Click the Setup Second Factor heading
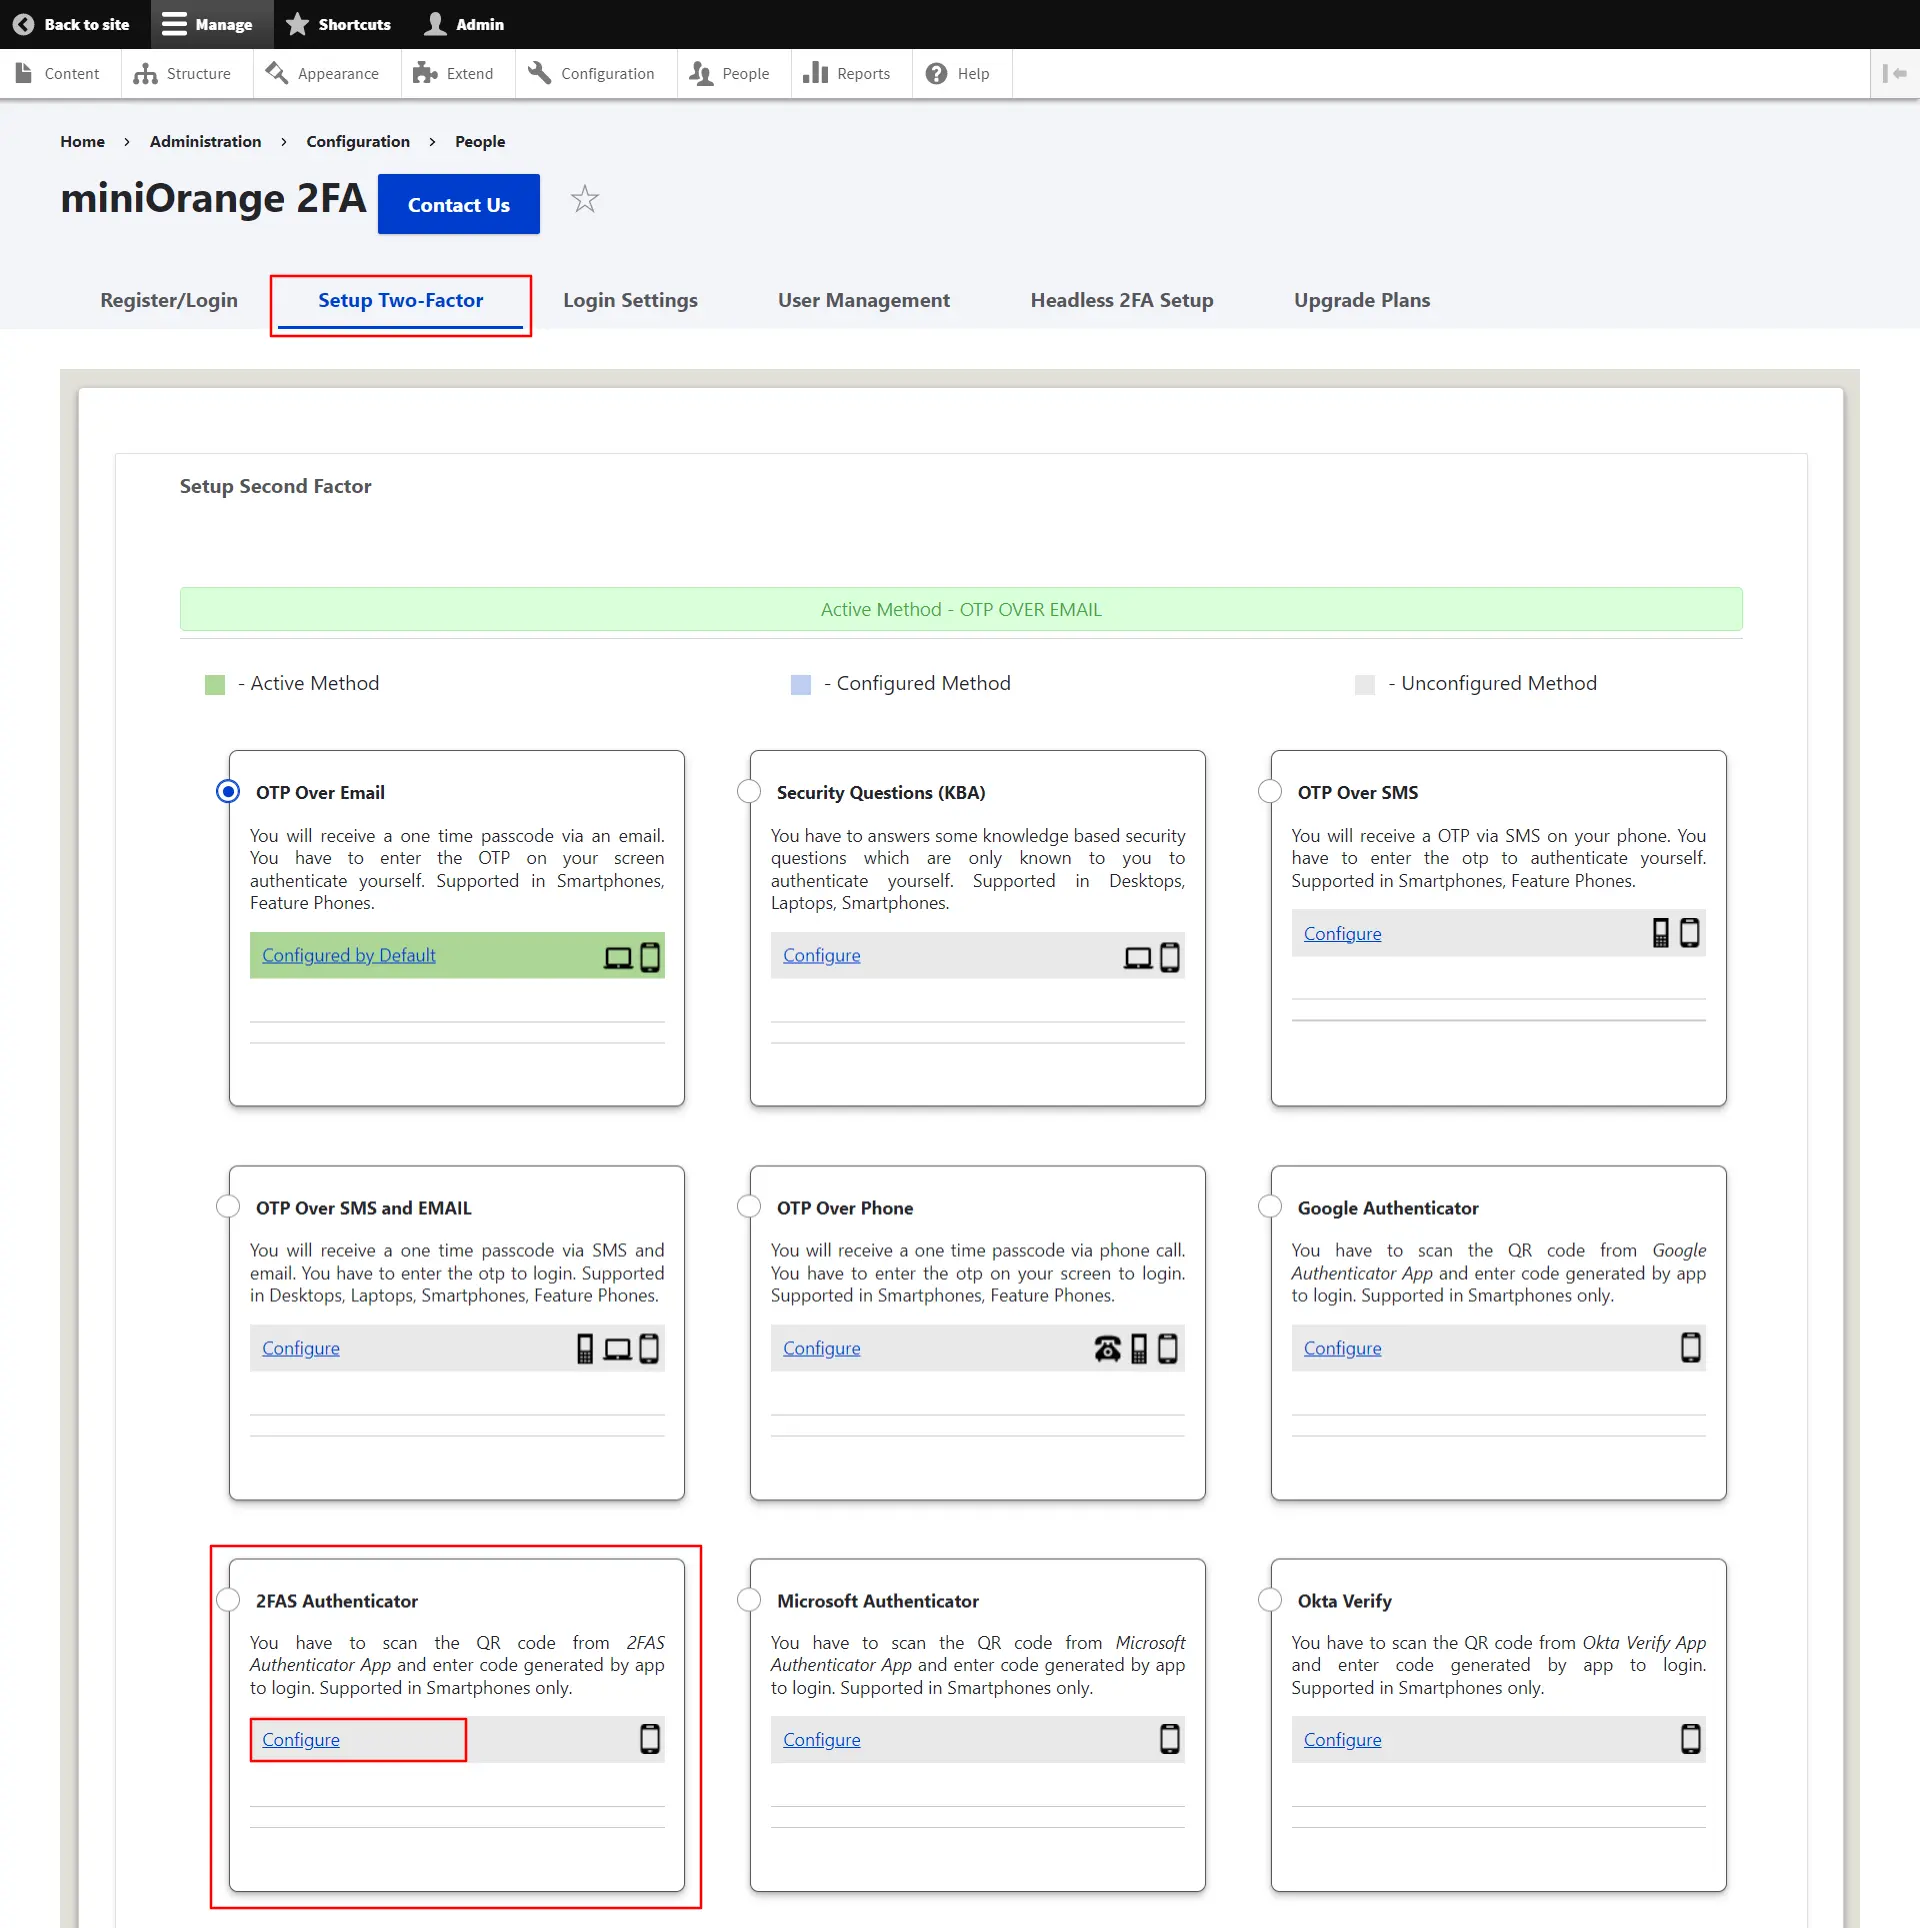 [x=275, y=486]
